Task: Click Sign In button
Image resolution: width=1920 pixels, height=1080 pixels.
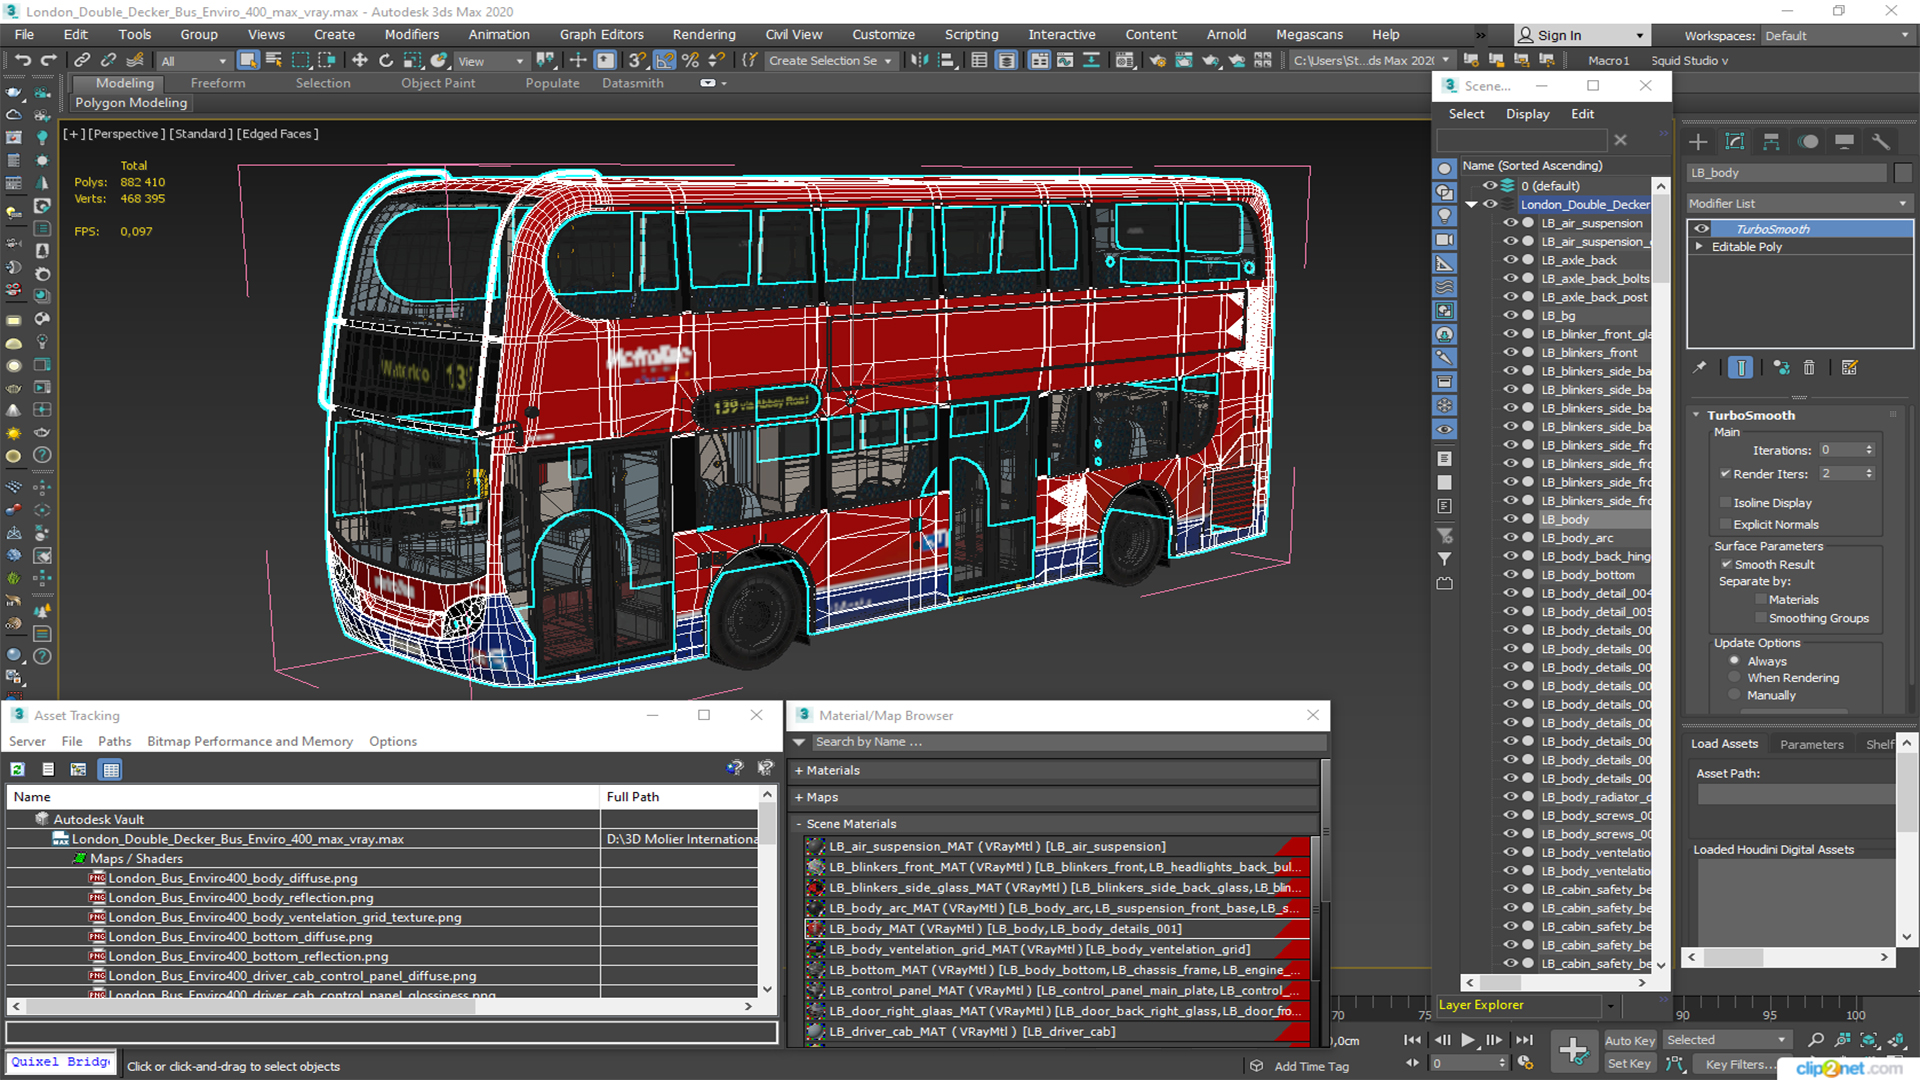Action: tap(1582, 36)
